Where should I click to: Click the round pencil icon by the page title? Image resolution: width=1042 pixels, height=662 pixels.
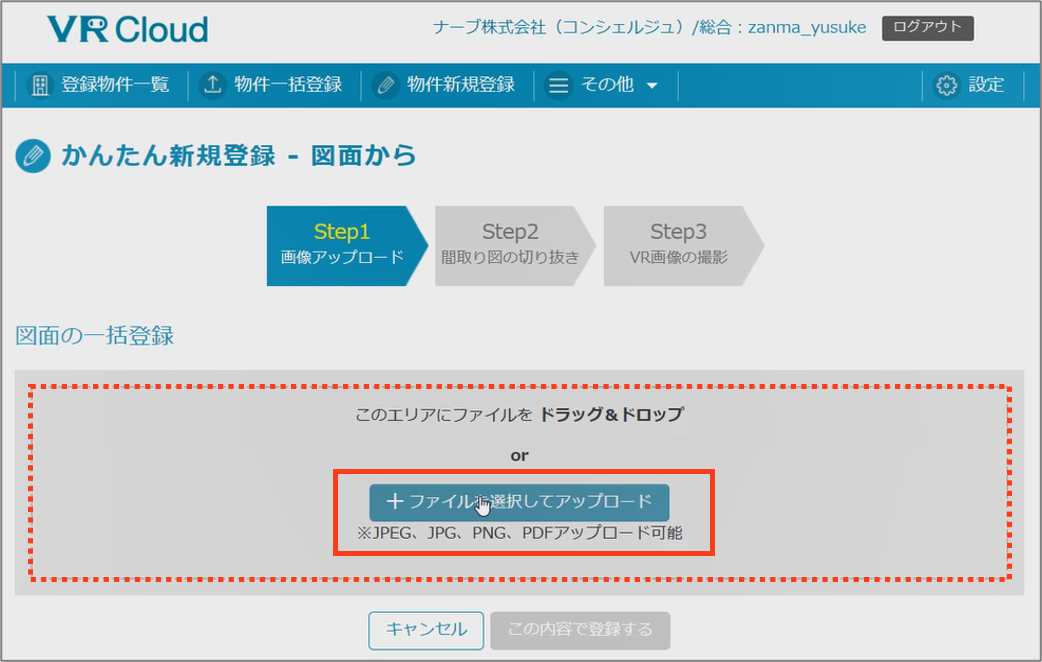pyautogui.click(x=33, y=156)
